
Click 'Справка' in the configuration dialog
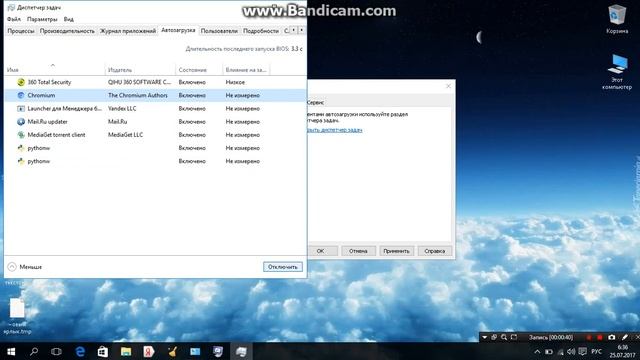(x=434, y=251)
